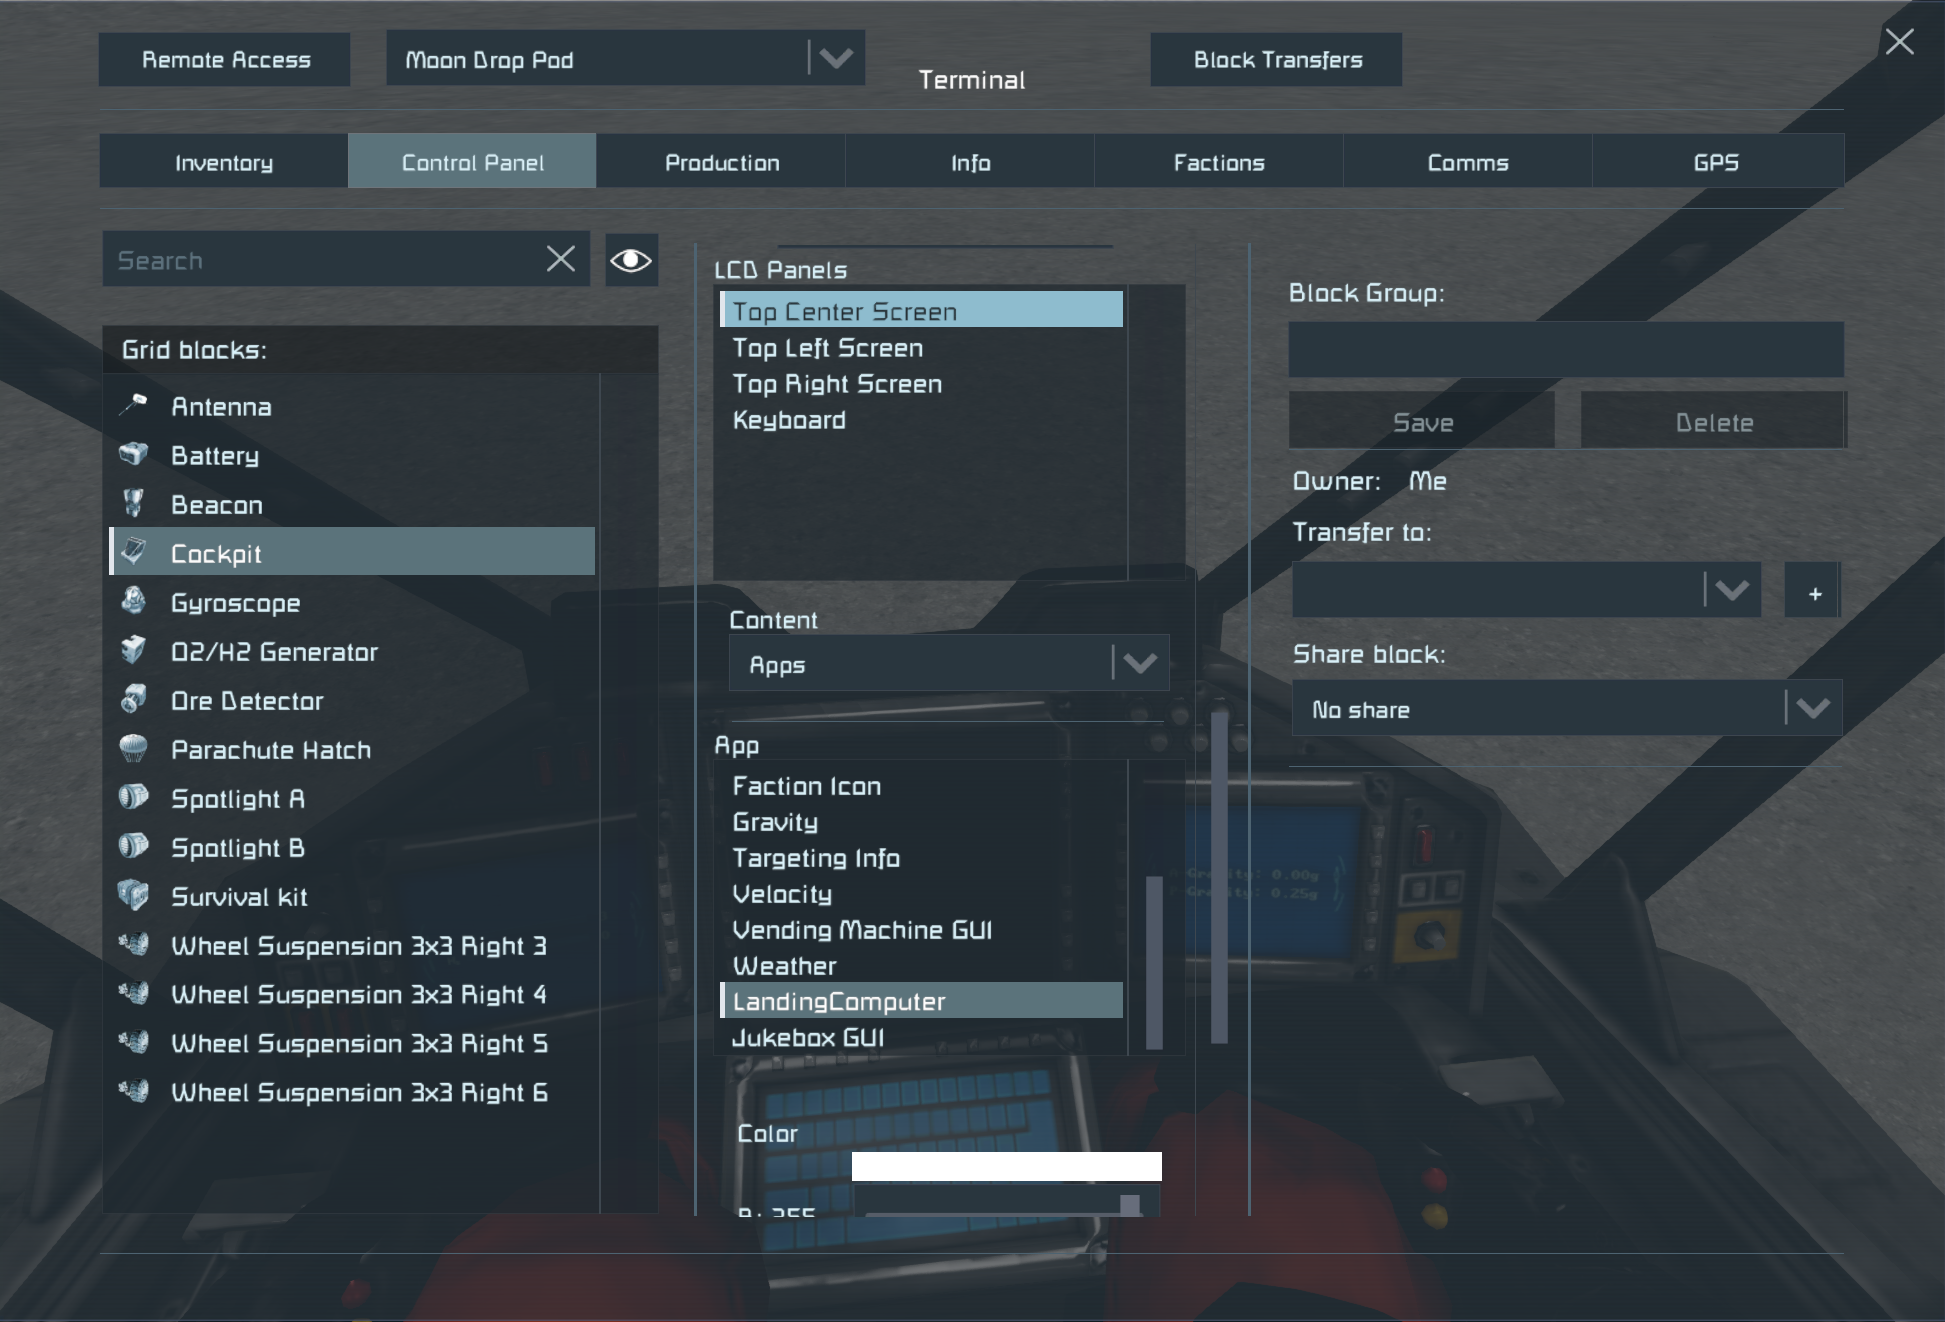The image size is (1945, 1322).
Task: Click the Beacon block icon
Action: [133, 503]
